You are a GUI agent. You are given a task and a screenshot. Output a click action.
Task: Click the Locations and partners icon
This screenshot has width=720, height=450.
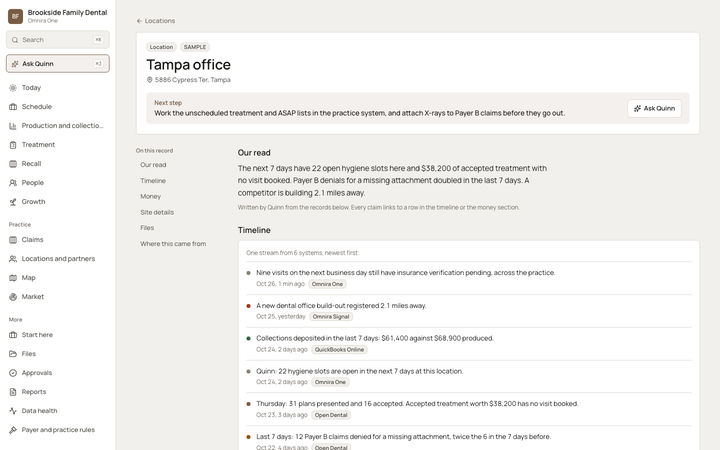[13, 259]
